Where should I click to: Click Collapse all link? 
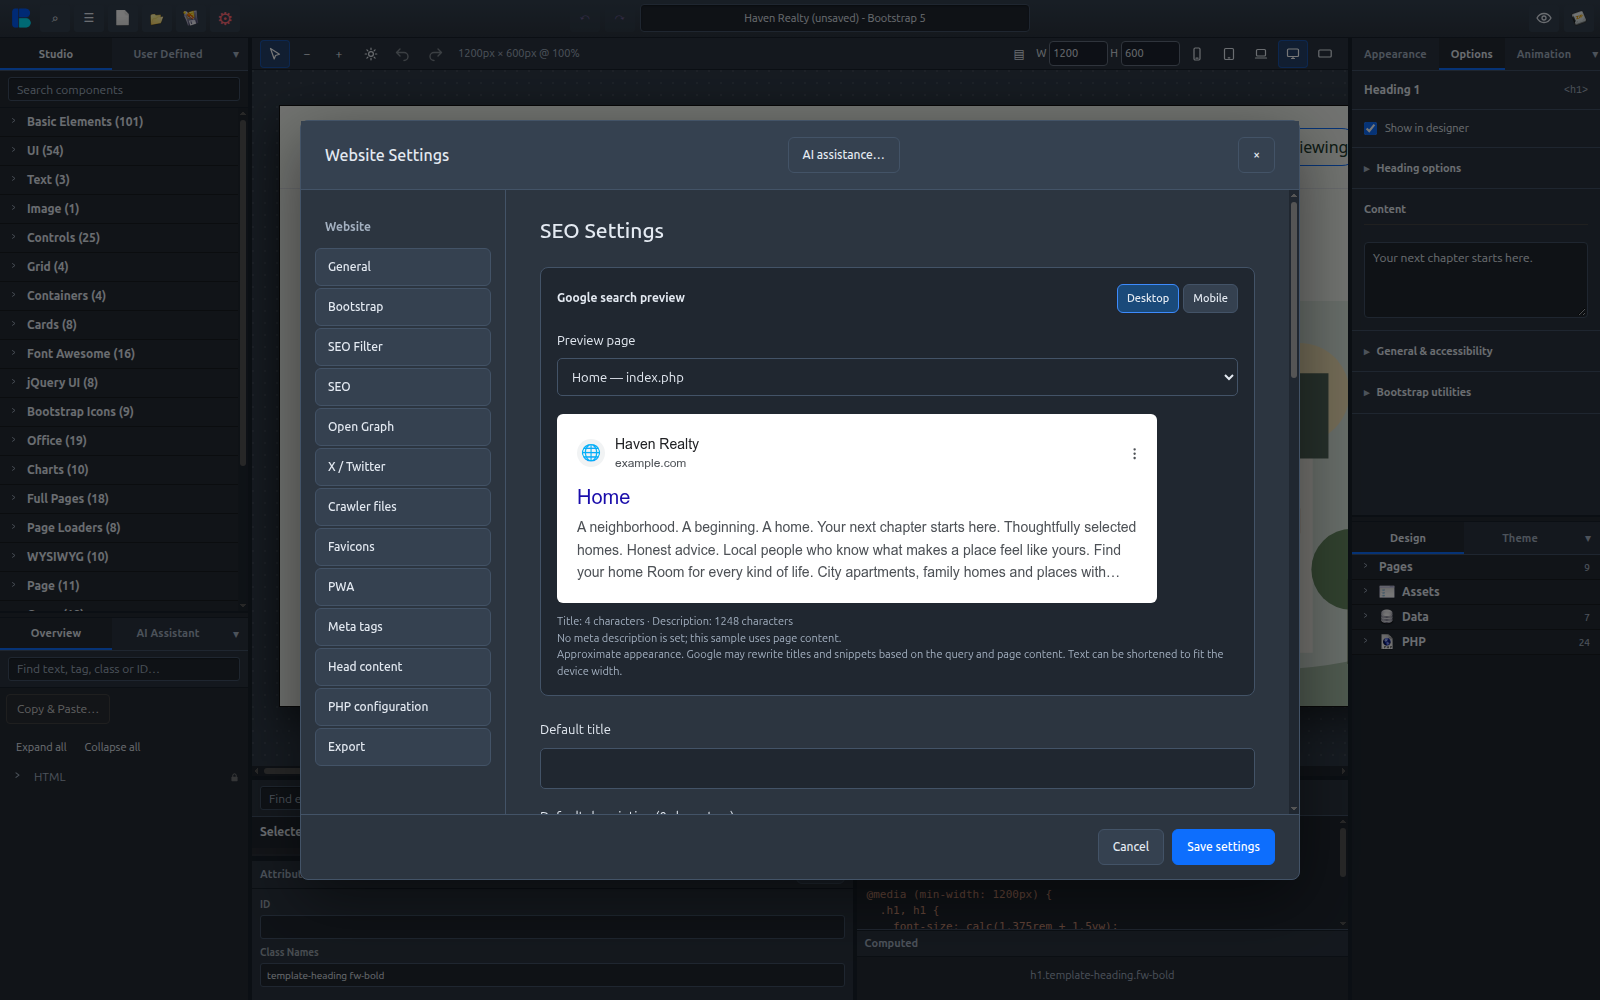112,747
